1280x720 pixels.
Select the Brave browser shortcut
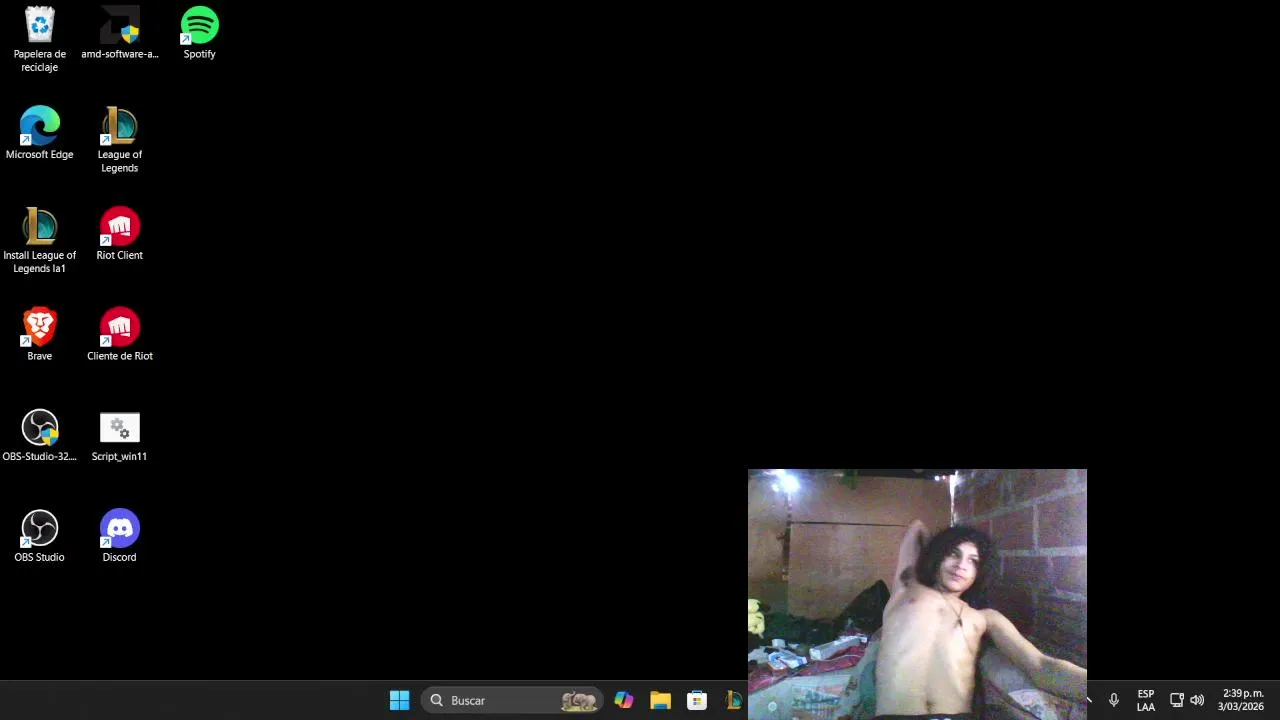click(39, 334)
